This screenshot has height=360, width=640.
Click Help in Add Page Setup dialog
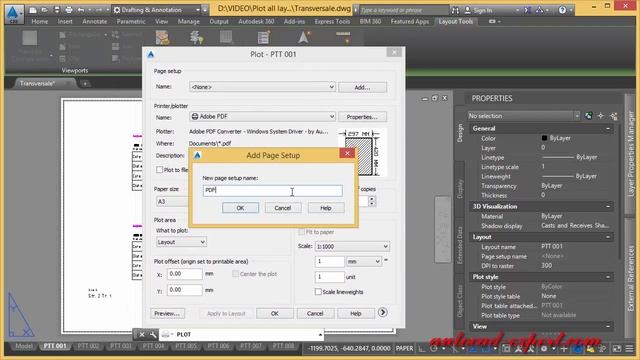coord(325,208)
